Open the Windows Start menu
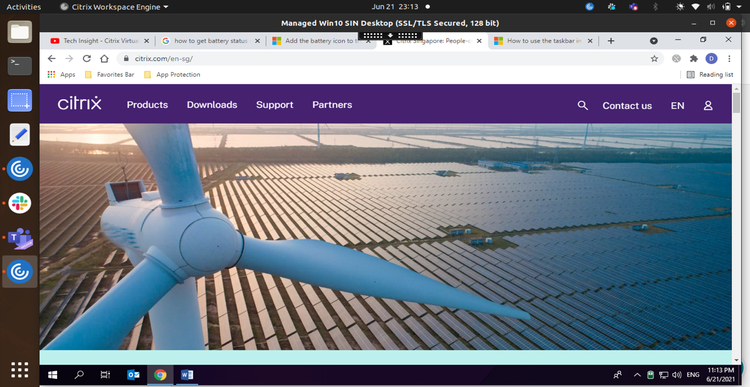The height and width of the screenshot is (387, 750). coord(53,375)
